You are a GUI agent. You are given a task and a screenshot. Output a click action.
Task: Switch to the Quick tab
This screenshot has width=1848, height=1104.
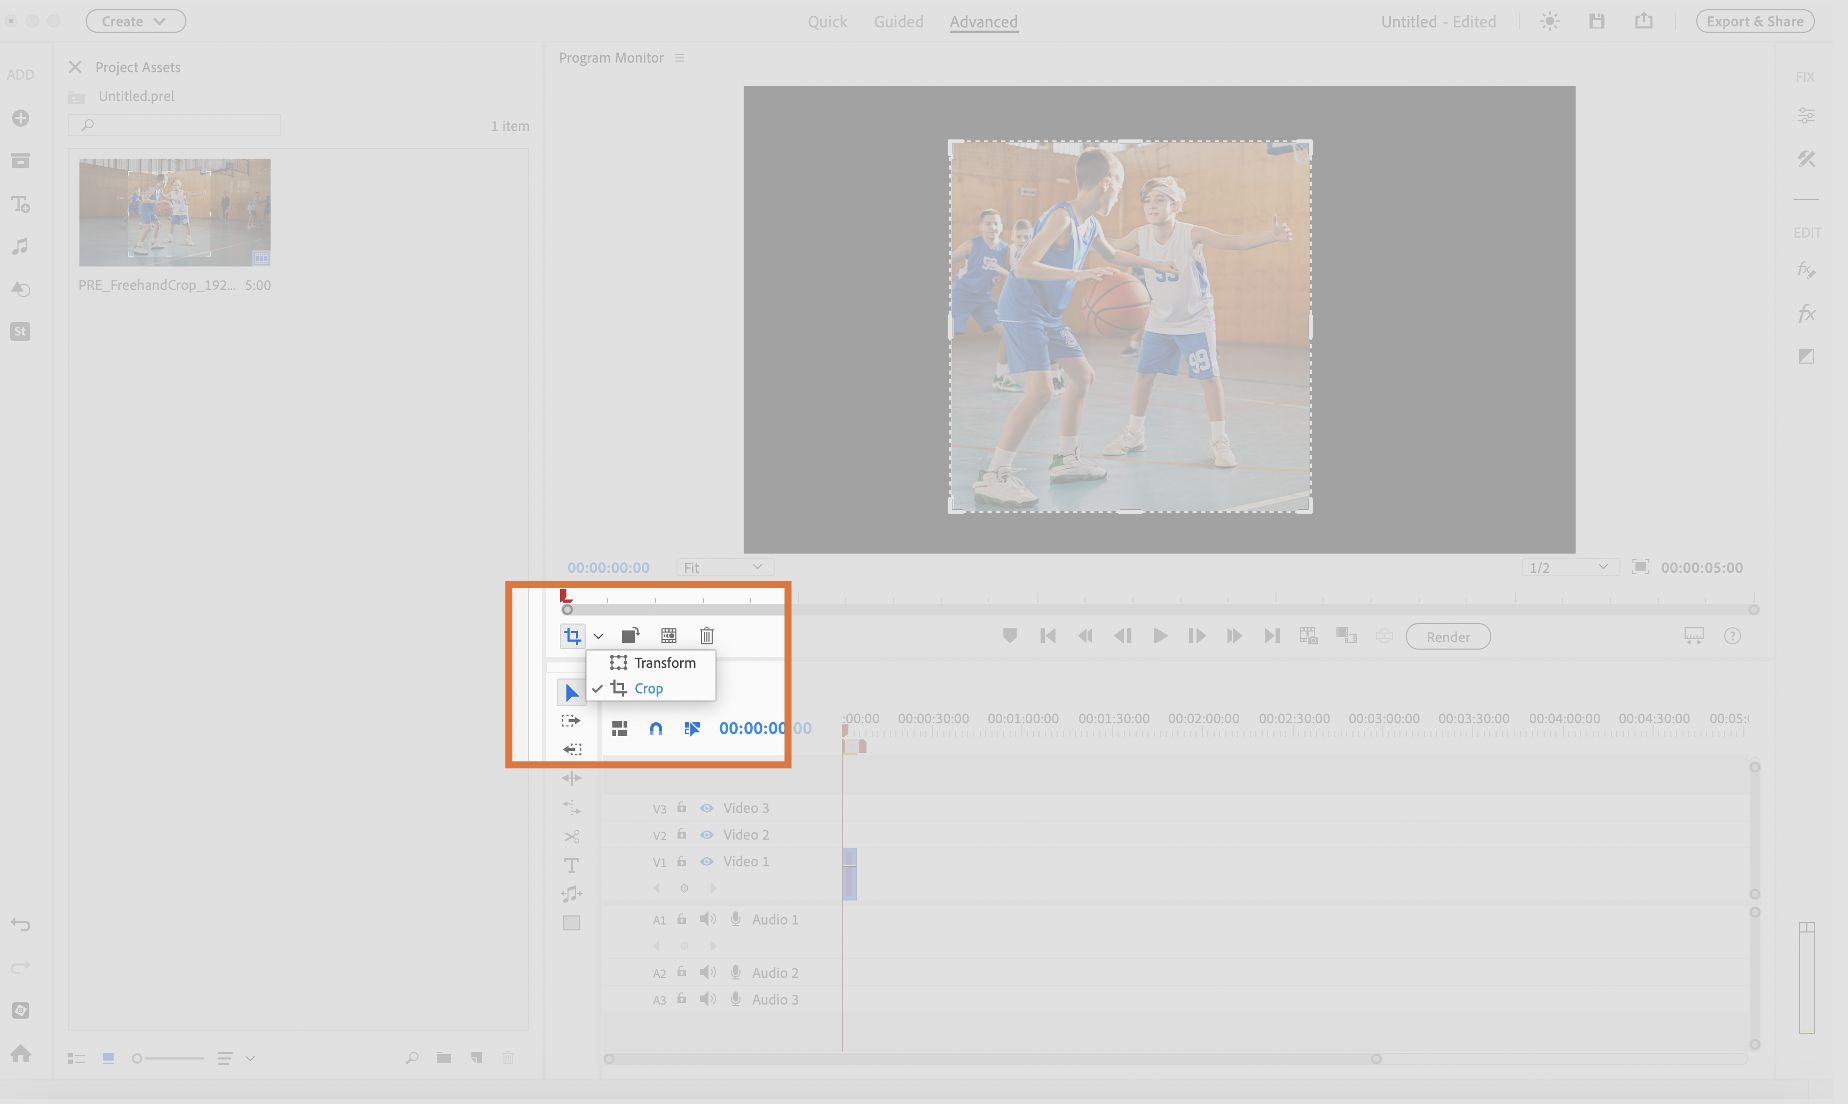(x=827, y=21)
